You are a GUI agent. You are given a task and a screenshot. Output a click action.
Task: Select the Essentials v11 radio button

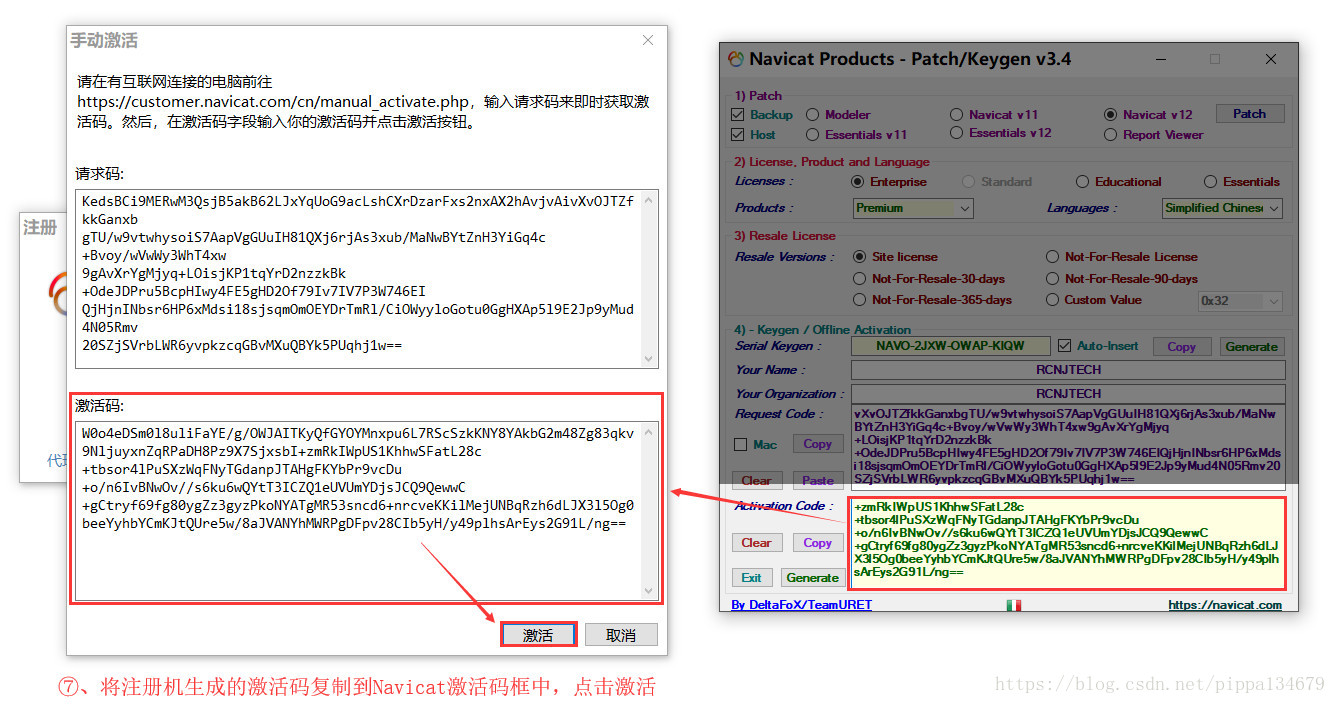[x=812, y=135]
